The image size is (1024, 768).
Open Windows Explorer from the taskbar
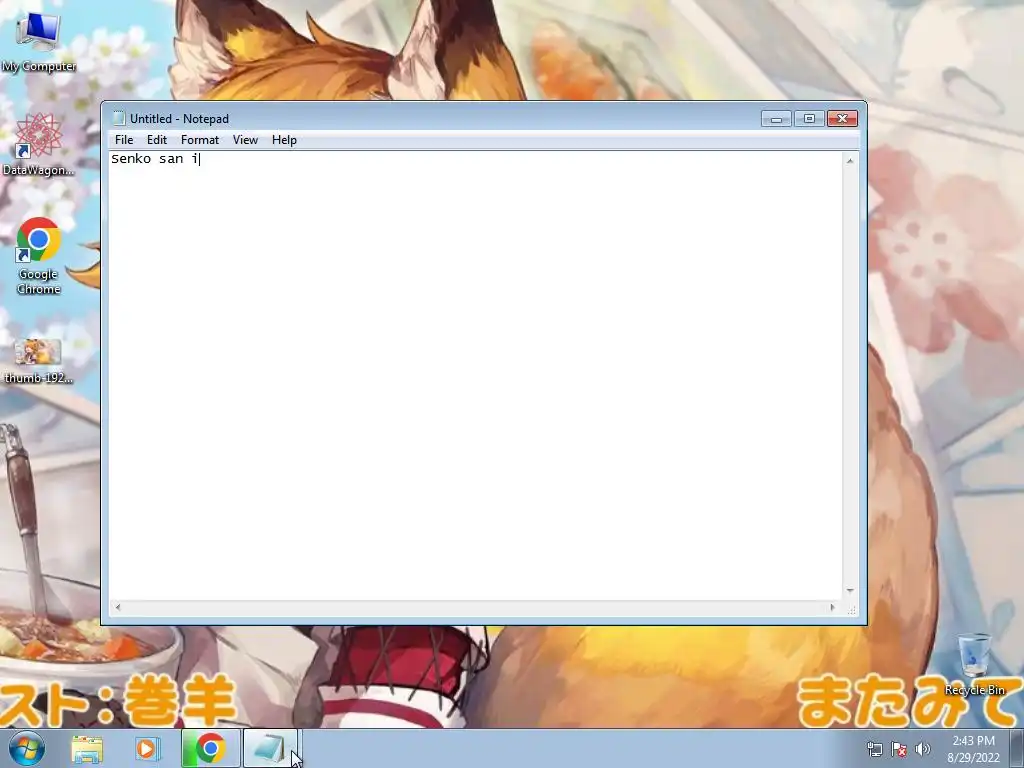point(87,749)
